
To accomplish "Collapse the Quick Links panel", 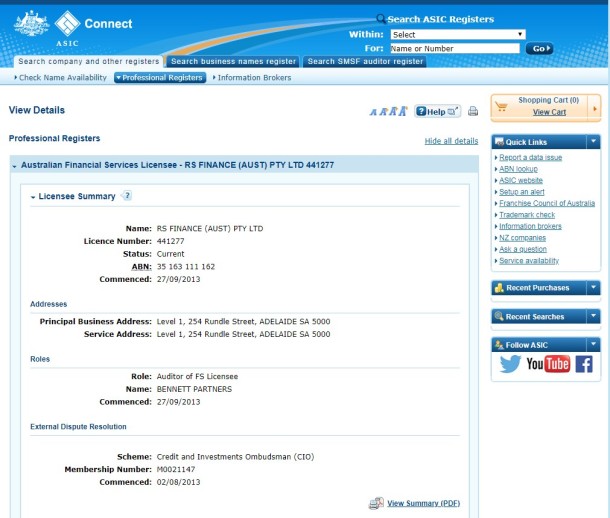I will click(593, 142).
